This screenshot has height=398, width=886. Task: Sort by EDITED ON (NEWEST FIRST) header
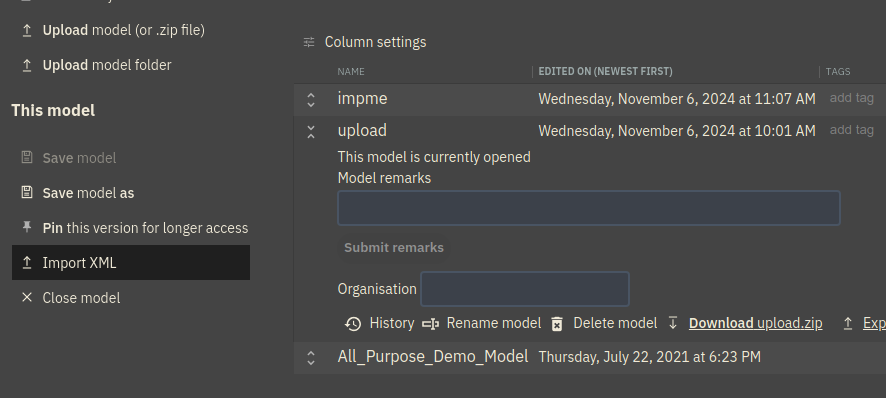point(605,72)
